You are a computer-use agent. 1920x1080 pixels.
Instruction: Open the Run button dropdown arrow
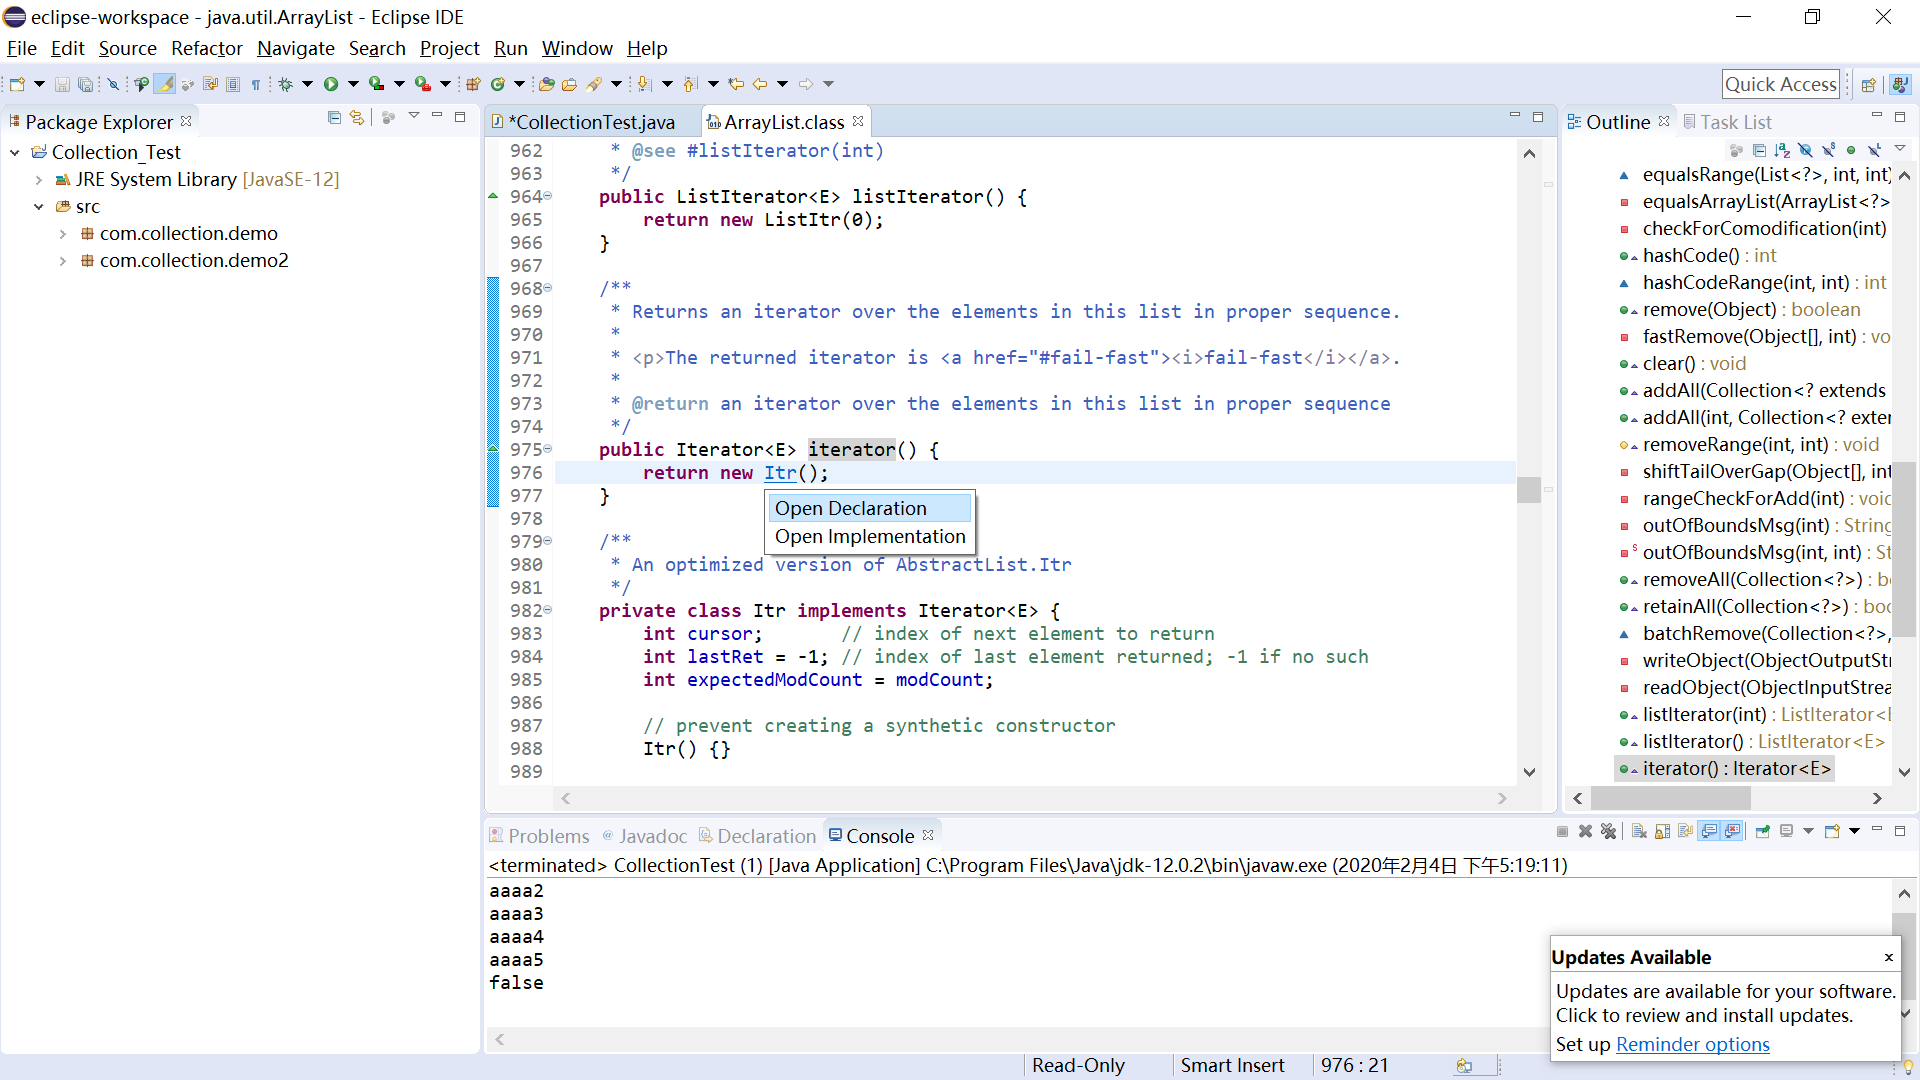(x=353, y=84)
